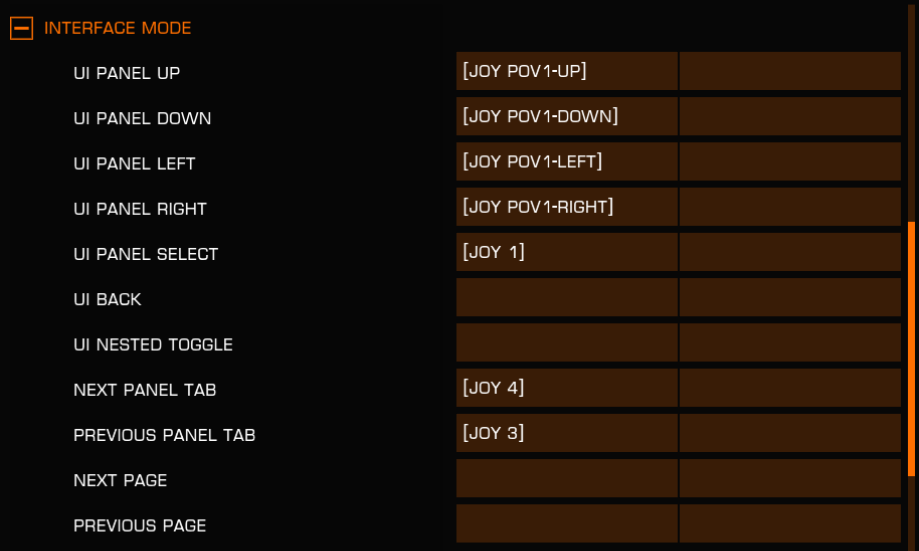Set secondary binding for Next Panel Tab
This screenshot has height=551, width=919.
tap(790, 387)
